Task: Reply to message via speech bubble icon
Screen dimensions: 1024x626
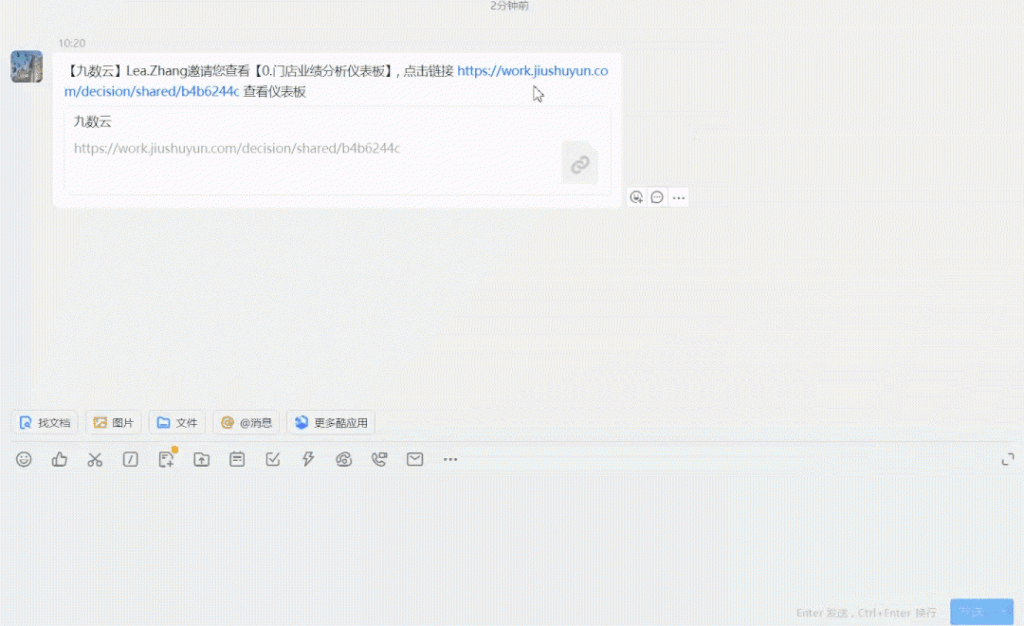Action: coord(657,197)
